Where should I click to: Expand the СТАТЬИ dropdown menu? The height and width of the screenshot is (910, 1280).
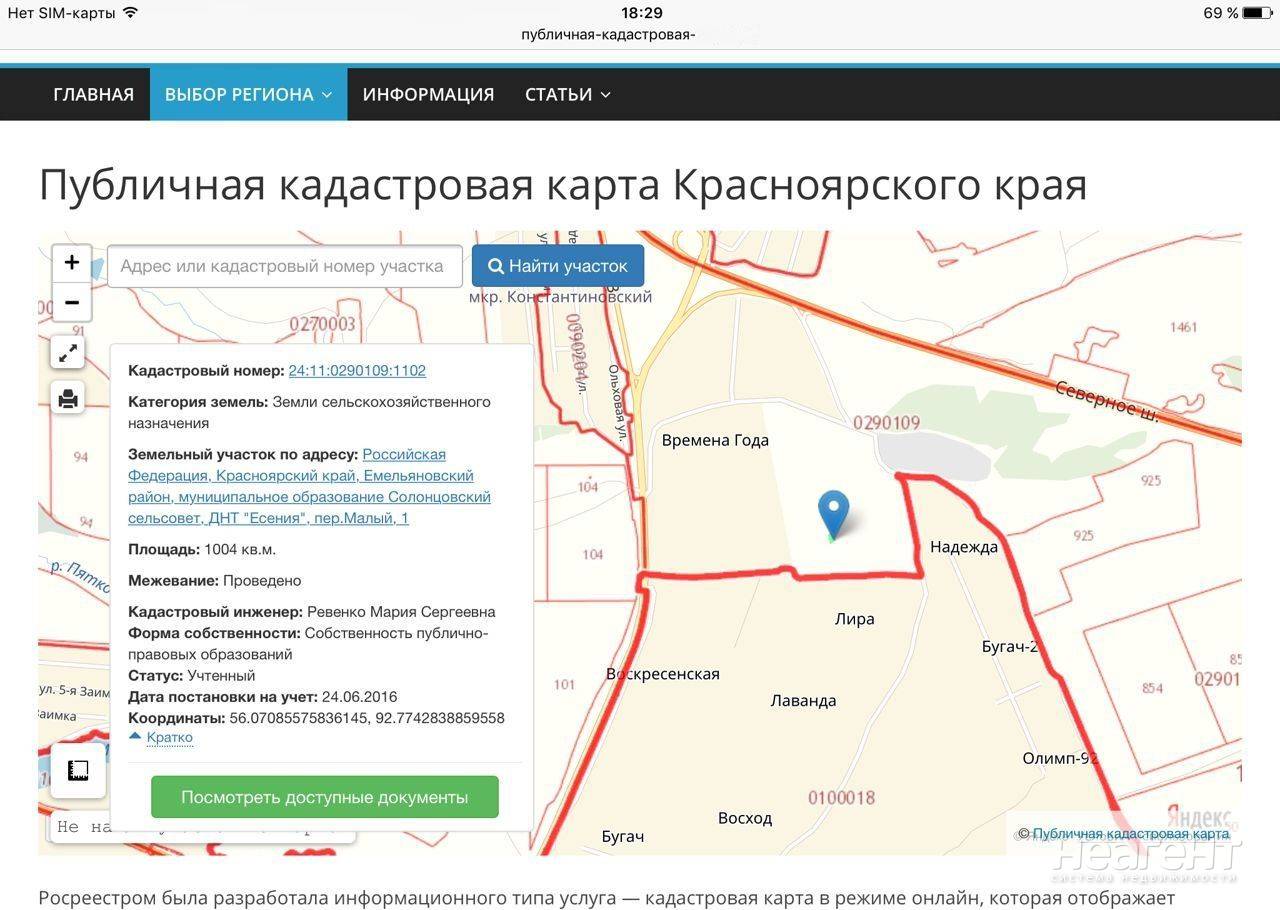click(567, 94)
